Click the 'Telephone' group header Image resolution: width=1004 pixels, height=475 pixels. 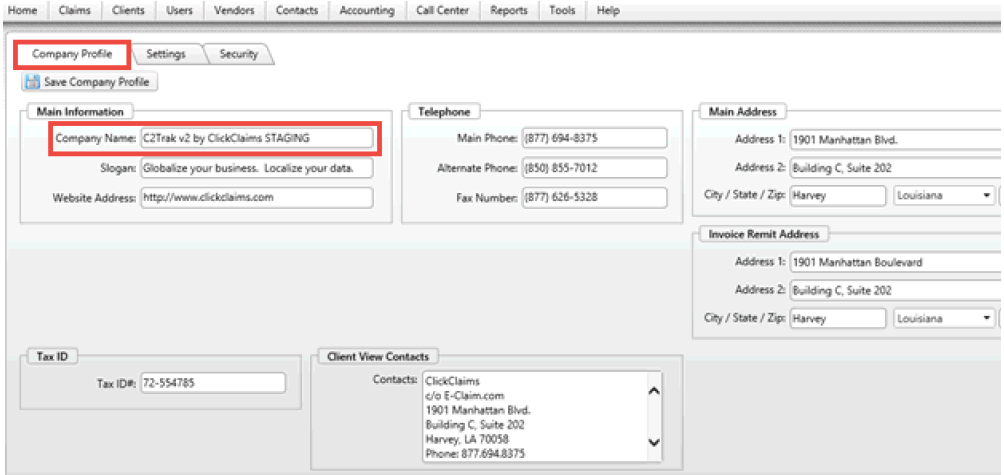444,111
